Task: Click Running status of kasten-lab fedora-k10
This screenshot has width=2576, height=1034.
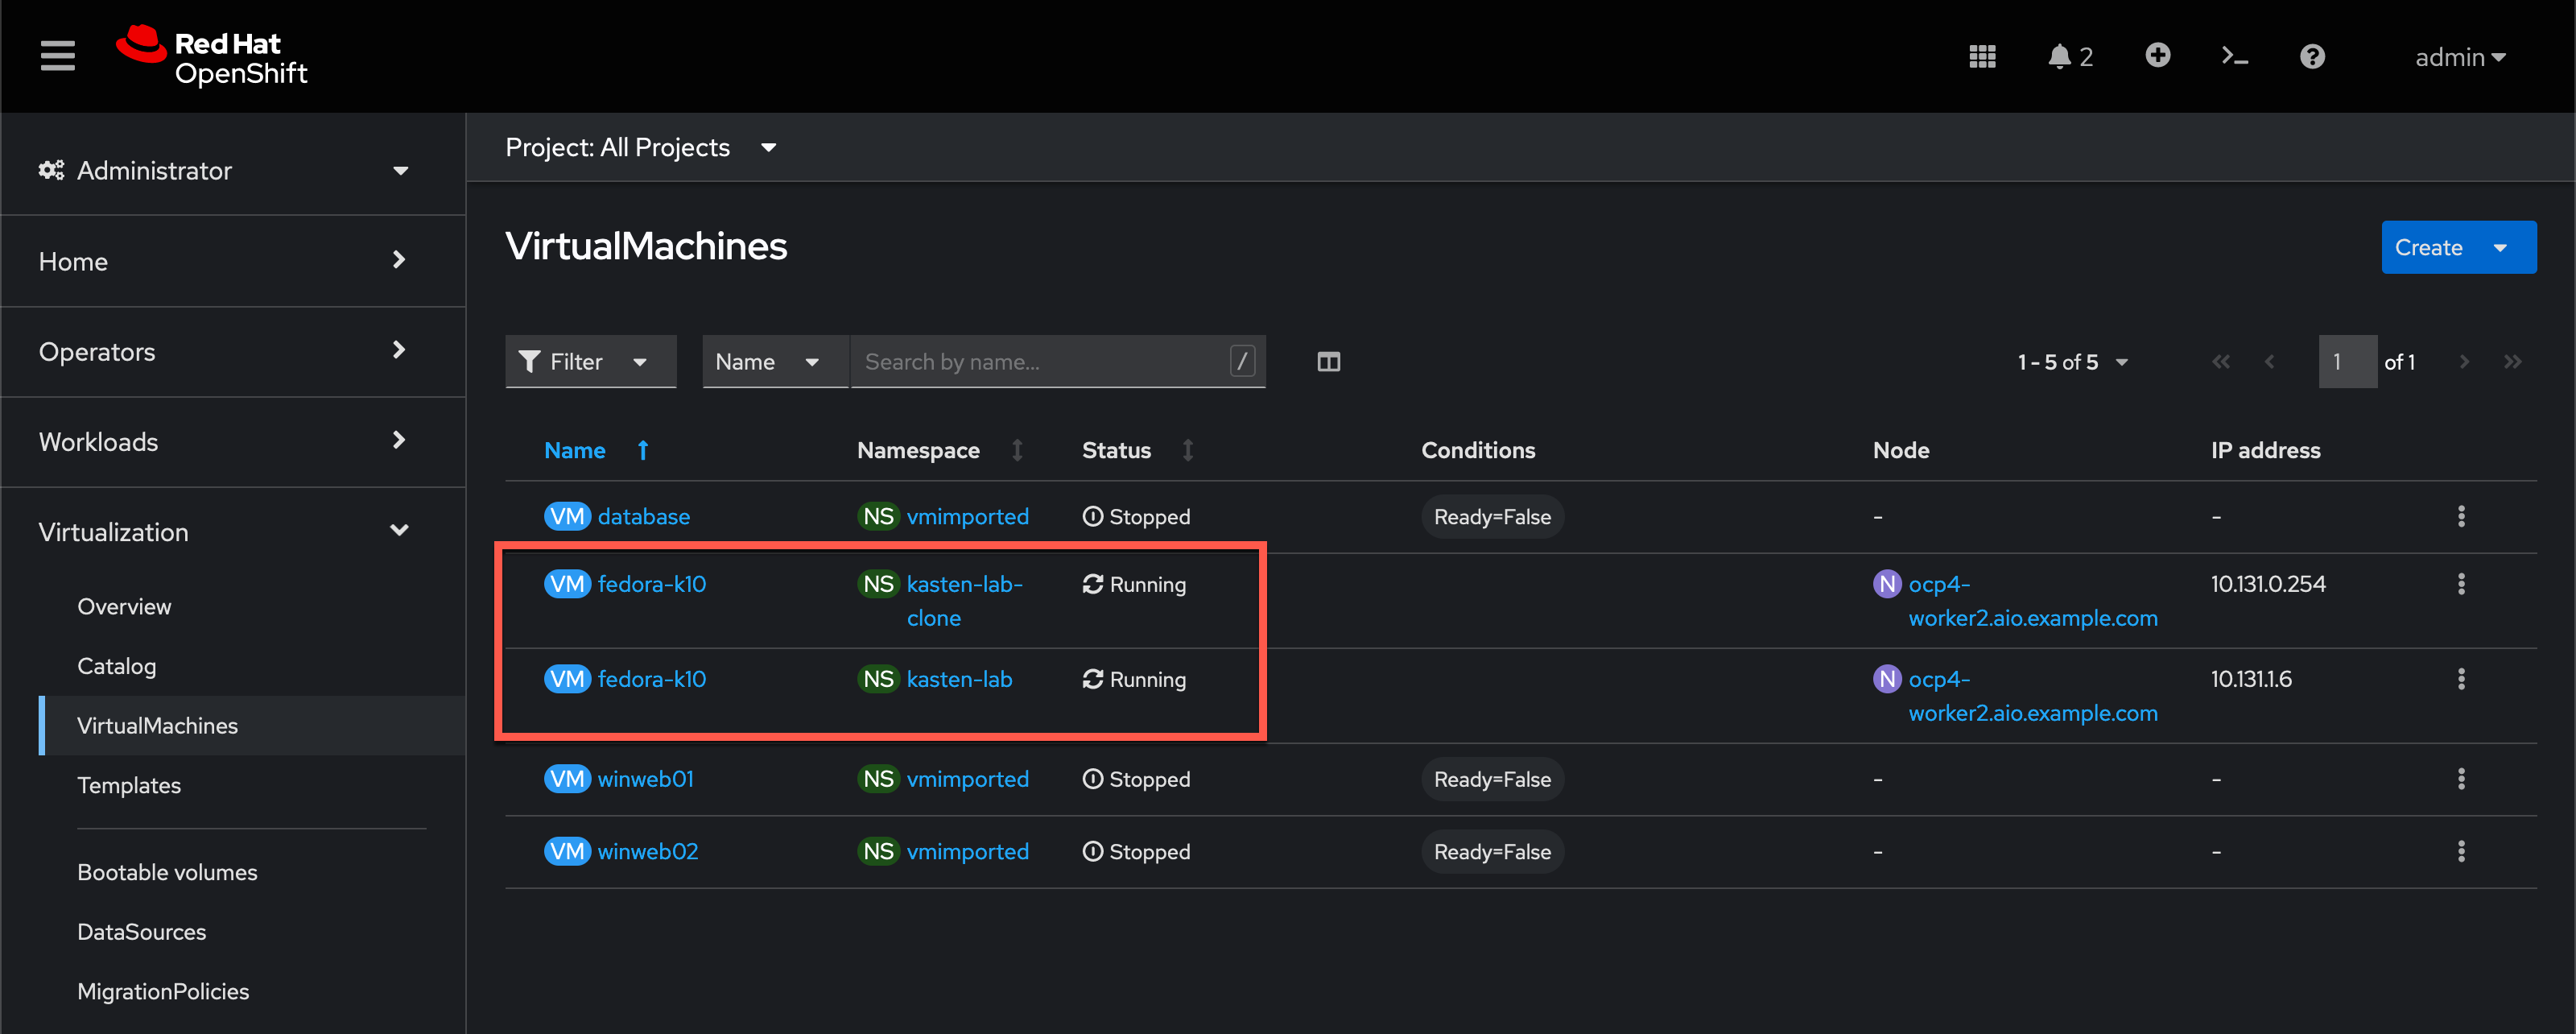Action: (1135, 679)
